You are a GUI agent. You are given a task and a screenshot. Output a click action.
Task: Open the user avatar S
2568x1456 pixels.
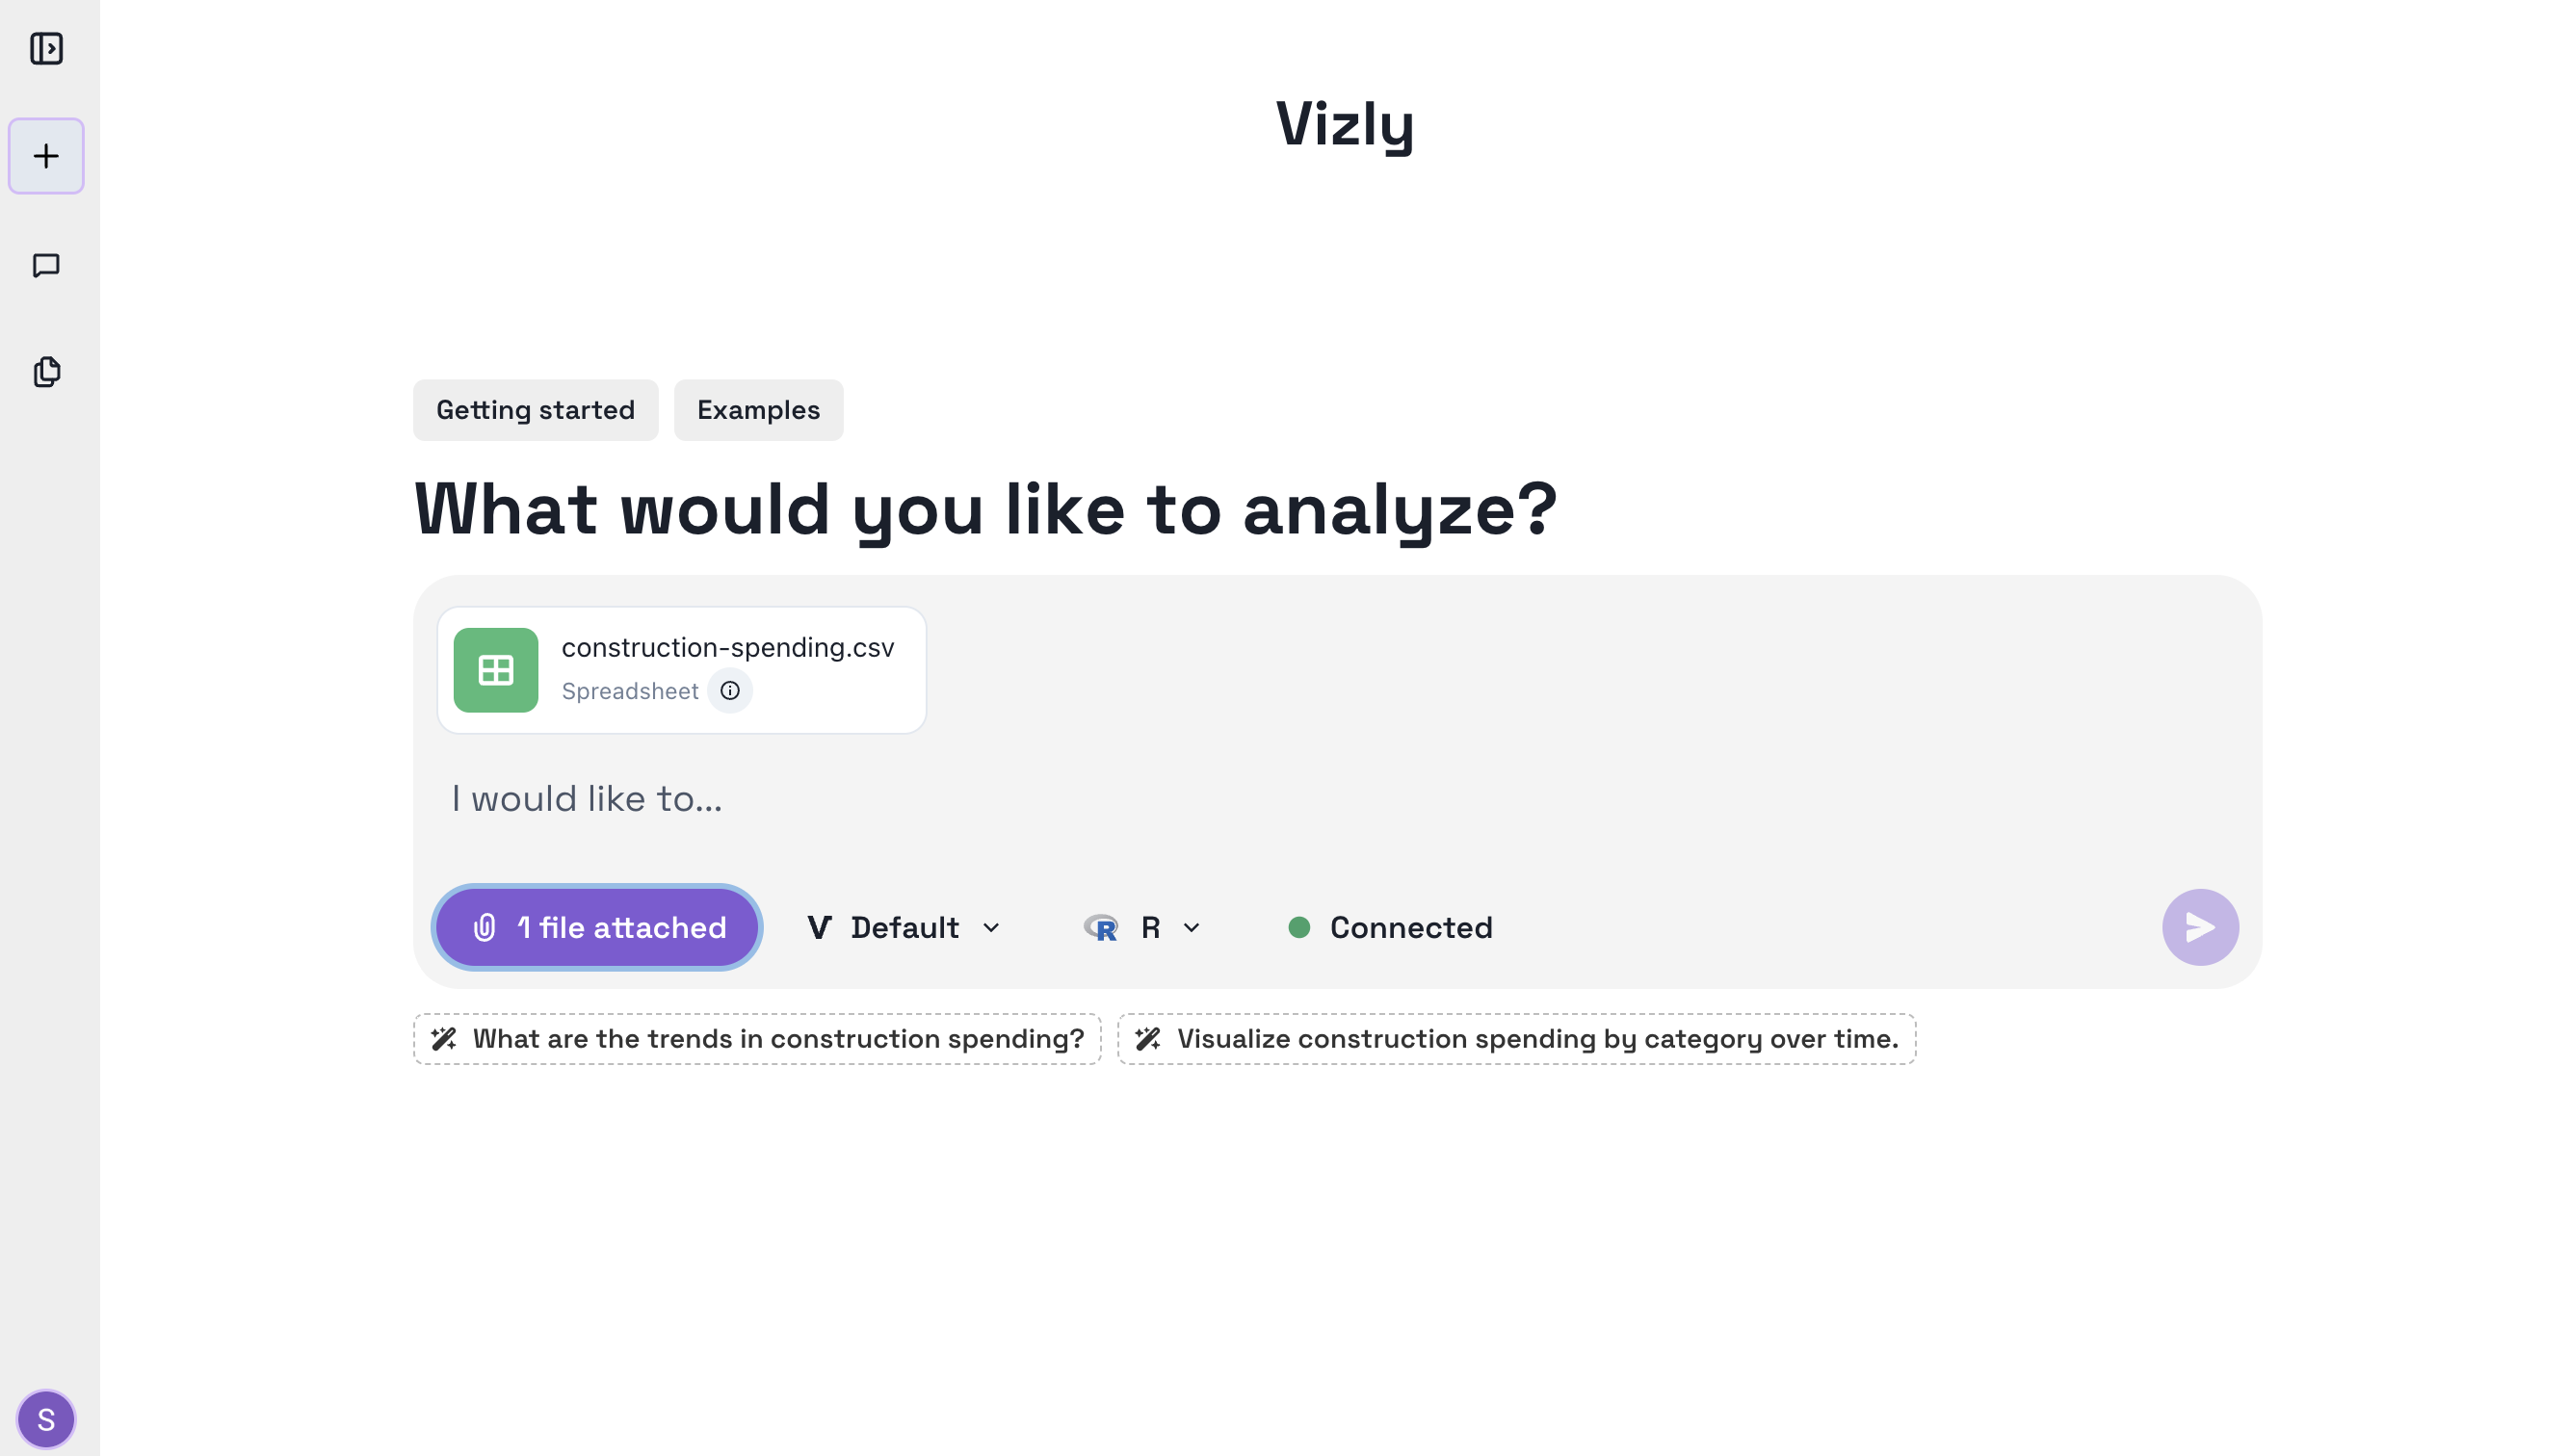46,1418
